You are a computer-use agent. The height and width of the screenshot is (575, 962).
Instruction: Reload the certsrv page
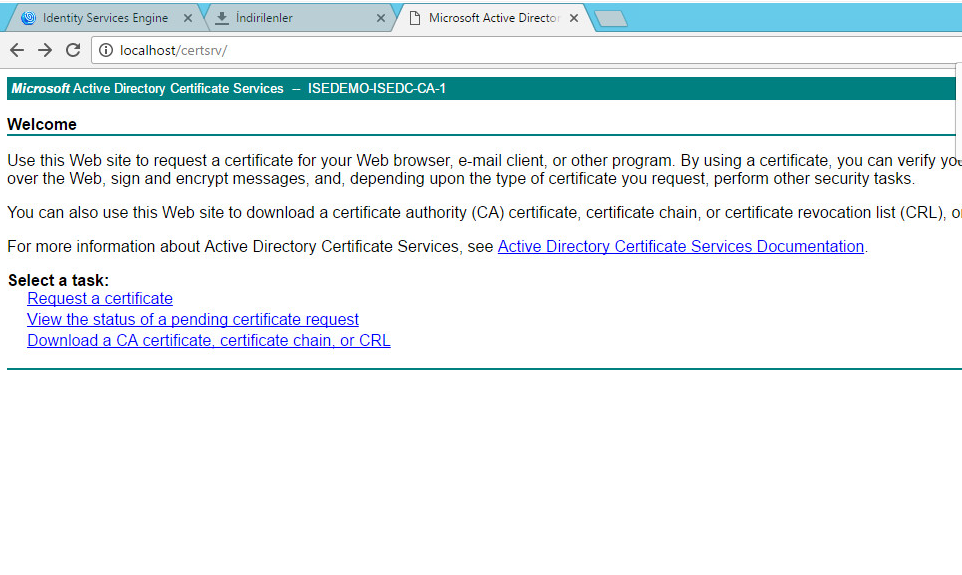(x=73, y=50)
